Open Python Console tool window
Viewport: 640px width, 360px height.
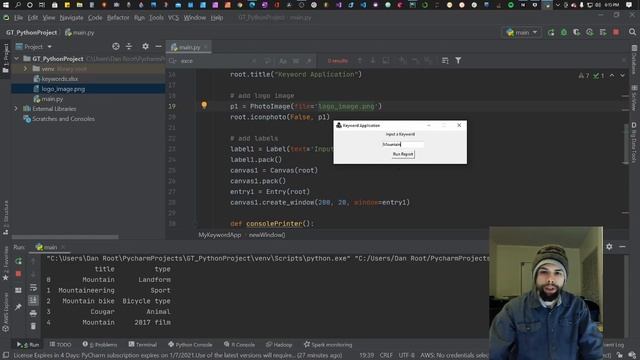click(190, 344)
